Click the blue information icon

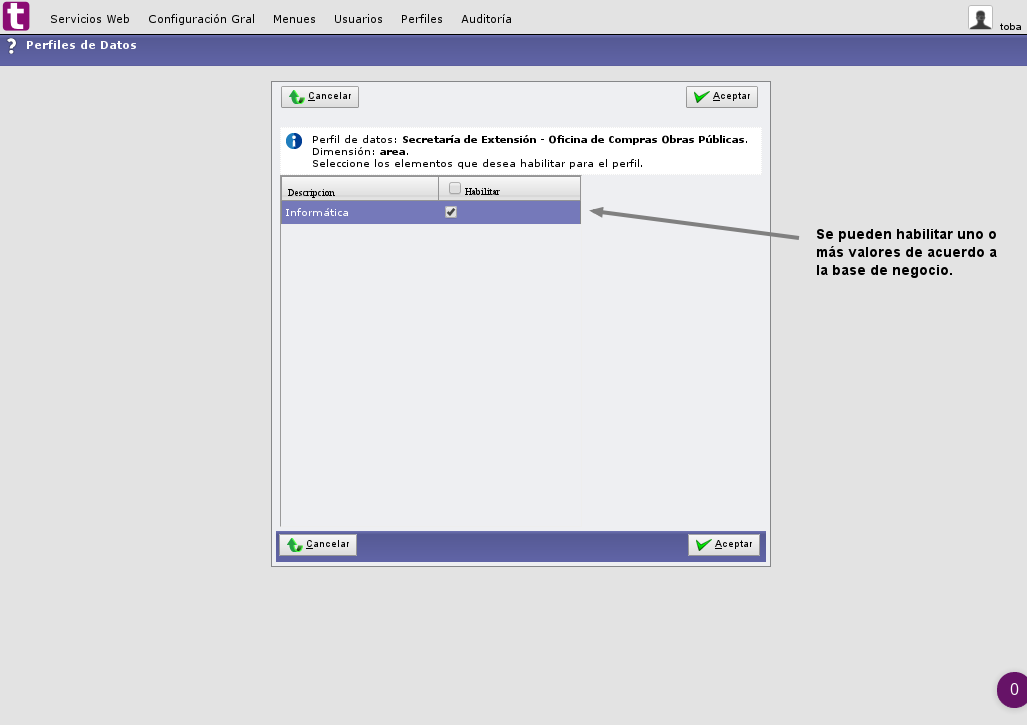coord(294,141)
